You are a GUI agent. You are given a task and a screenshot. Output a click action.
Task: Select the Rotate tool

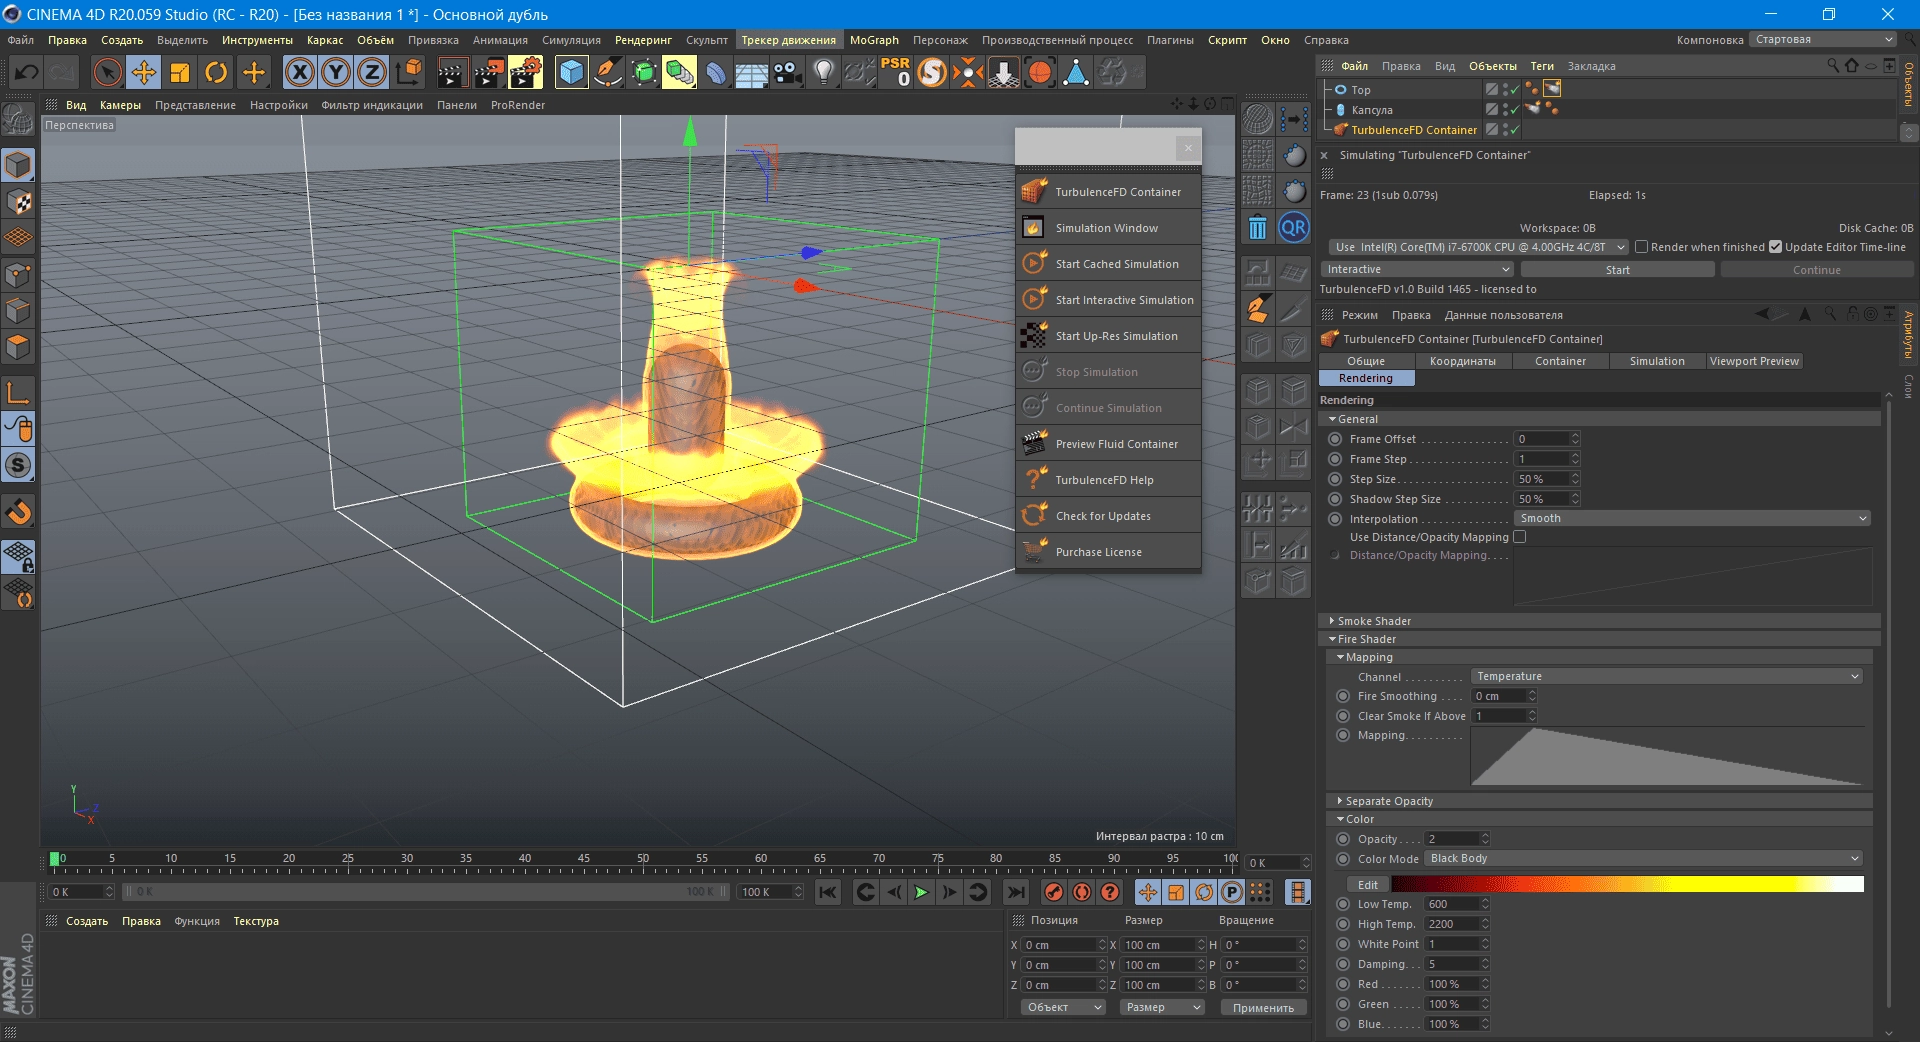[216, 72]
